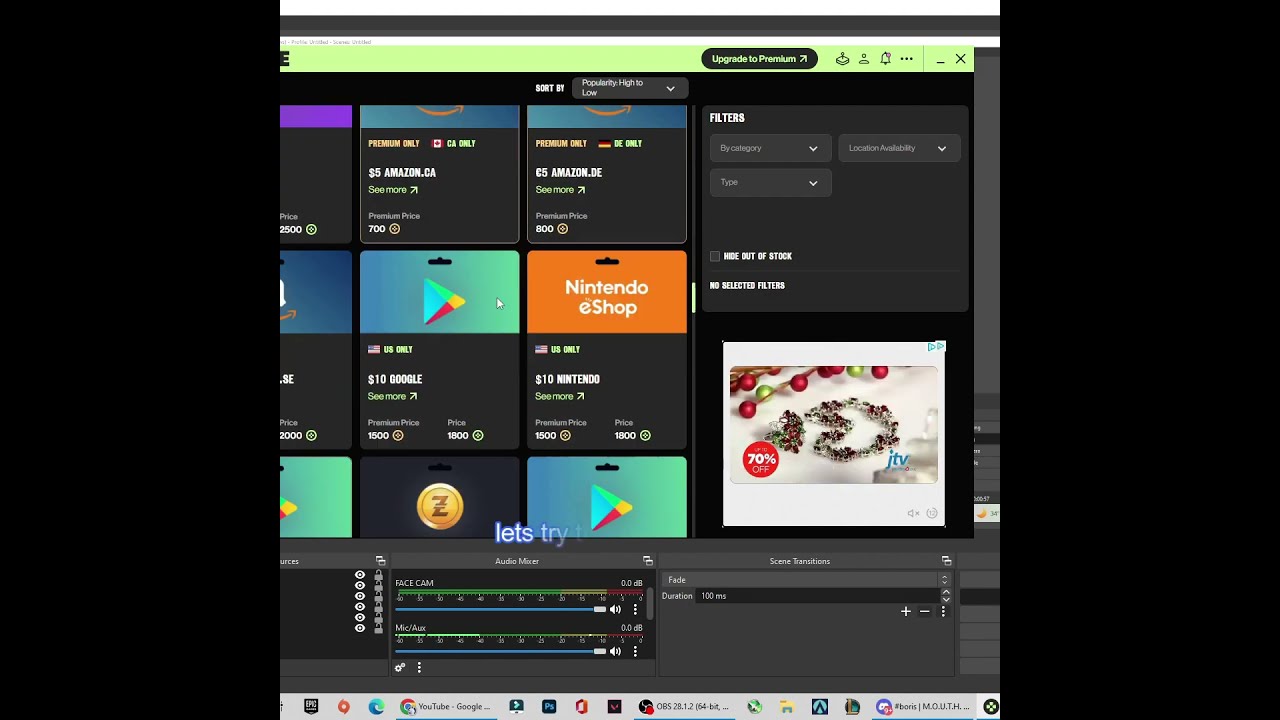This screenshot has width=1280, height=720.
Task: Open Epic Games from the taskbar
Action: (x=311, y=706)
